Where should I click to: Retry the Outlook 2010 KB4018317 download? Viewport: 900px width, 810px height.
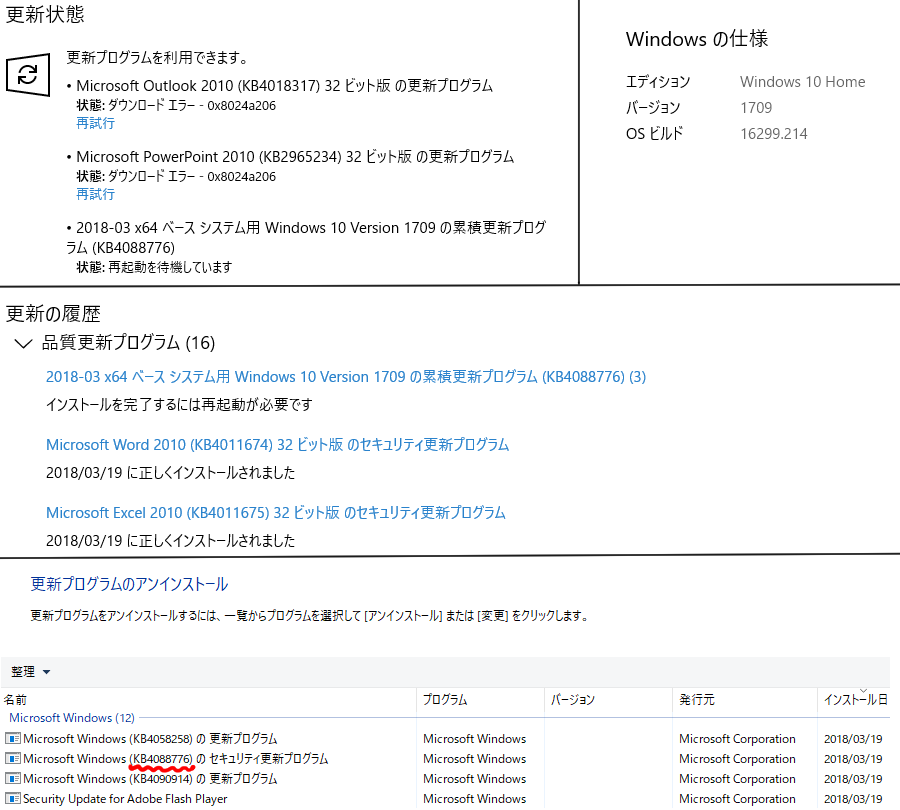95,123
